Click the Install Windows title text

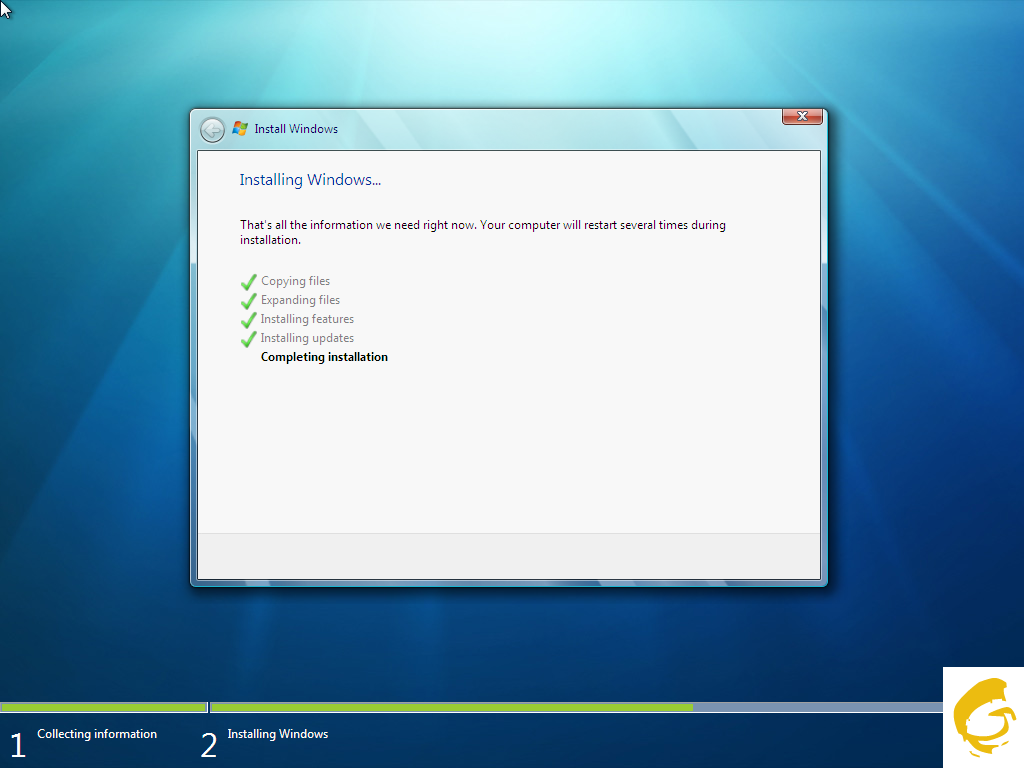296,129
